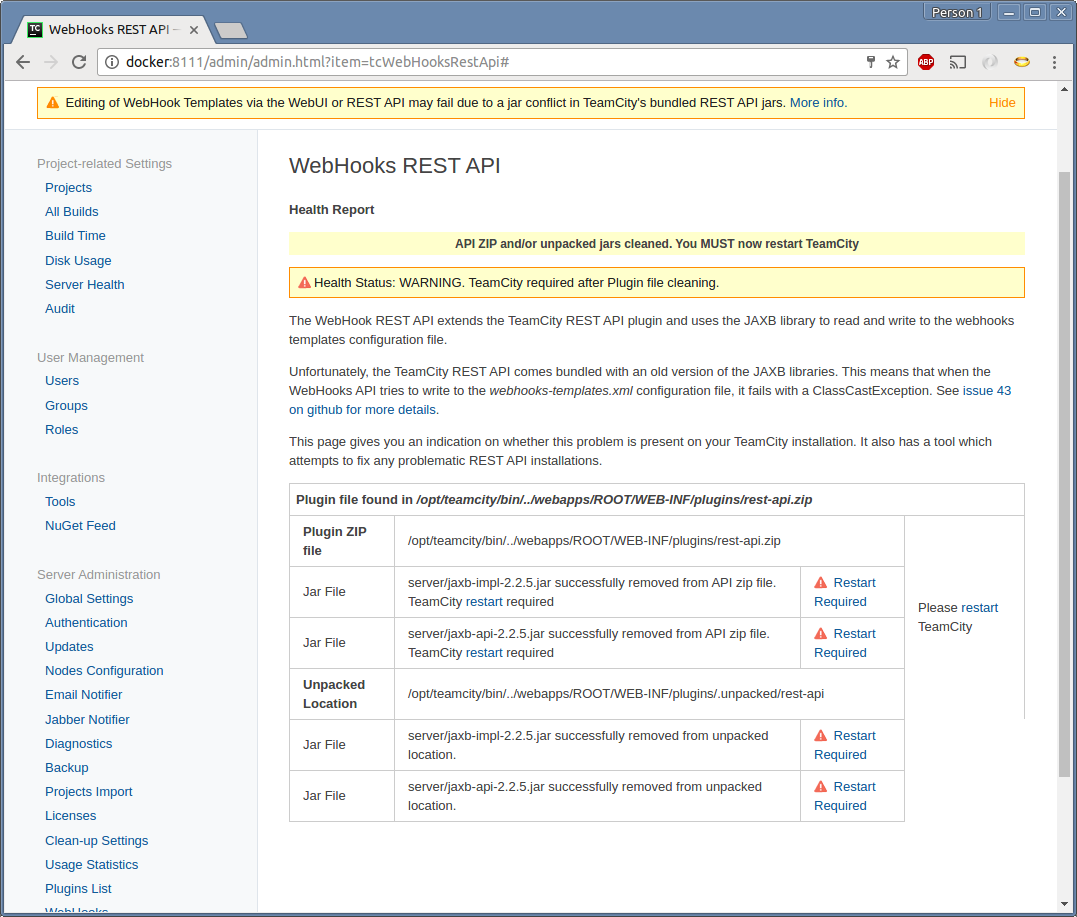The height and width of the screenshot is (917, 1077).
Task: Open Disk Usage page
Action: pos(78,260)
